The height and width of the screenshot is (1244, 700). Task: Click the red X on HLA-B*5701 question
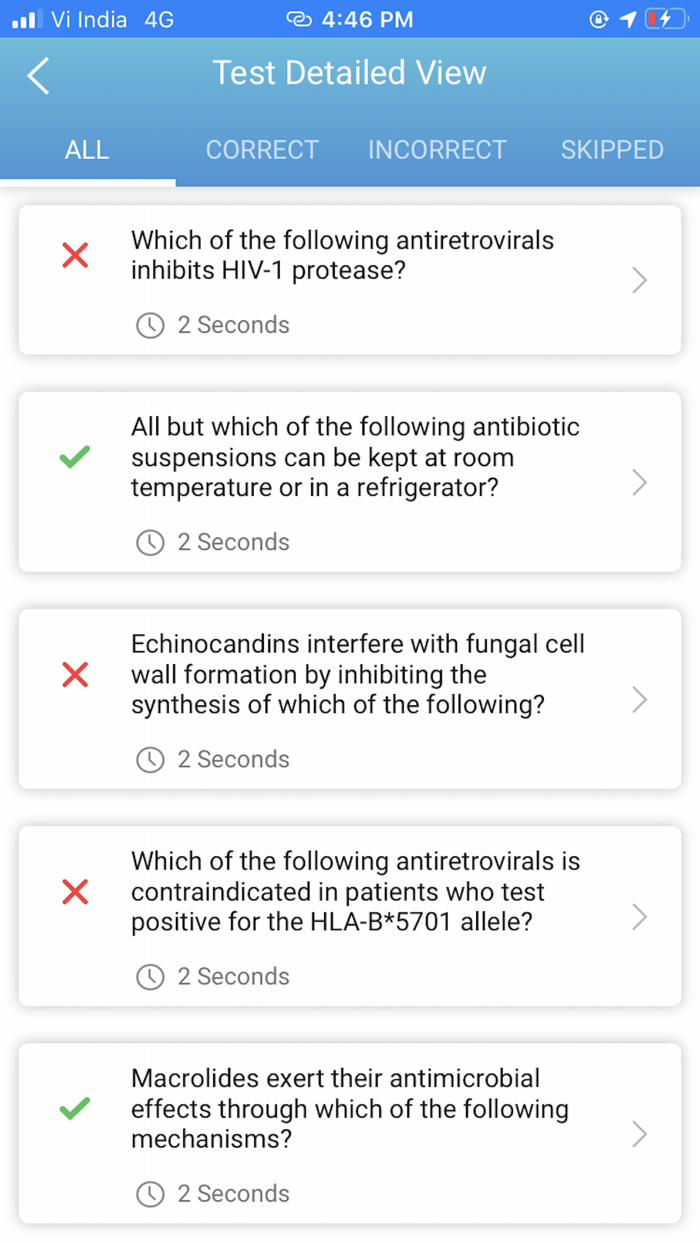coord(75,892)
